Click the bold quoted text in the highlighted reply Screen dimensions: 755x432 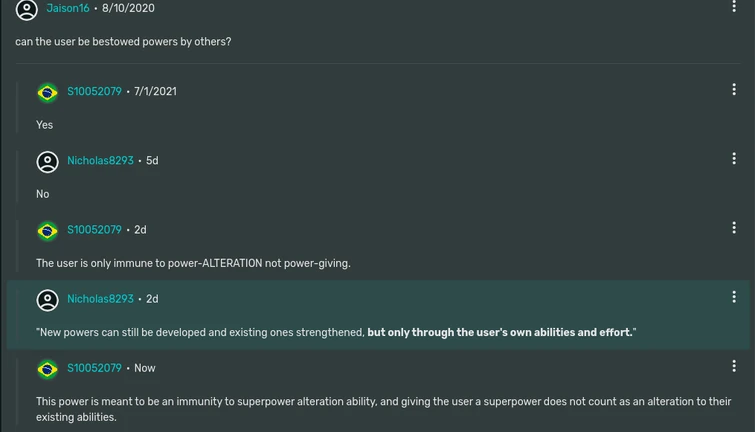click(x=500, y=333)
